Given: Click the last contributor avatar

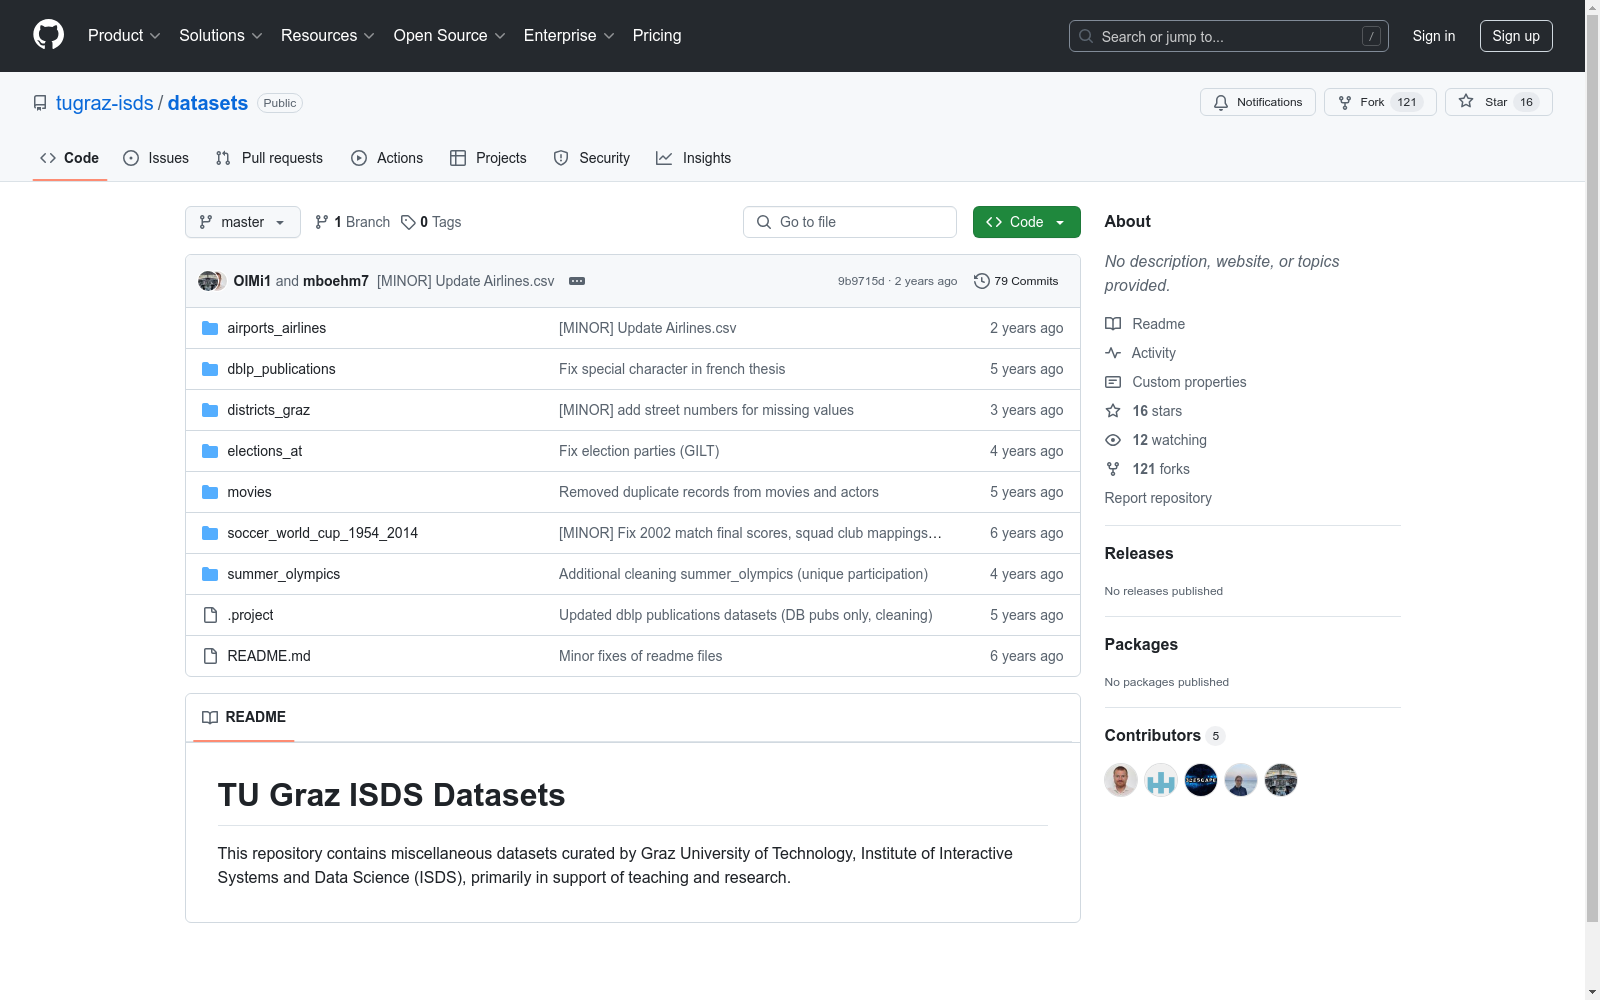Looking at the screenshot, I should 1281,780.
